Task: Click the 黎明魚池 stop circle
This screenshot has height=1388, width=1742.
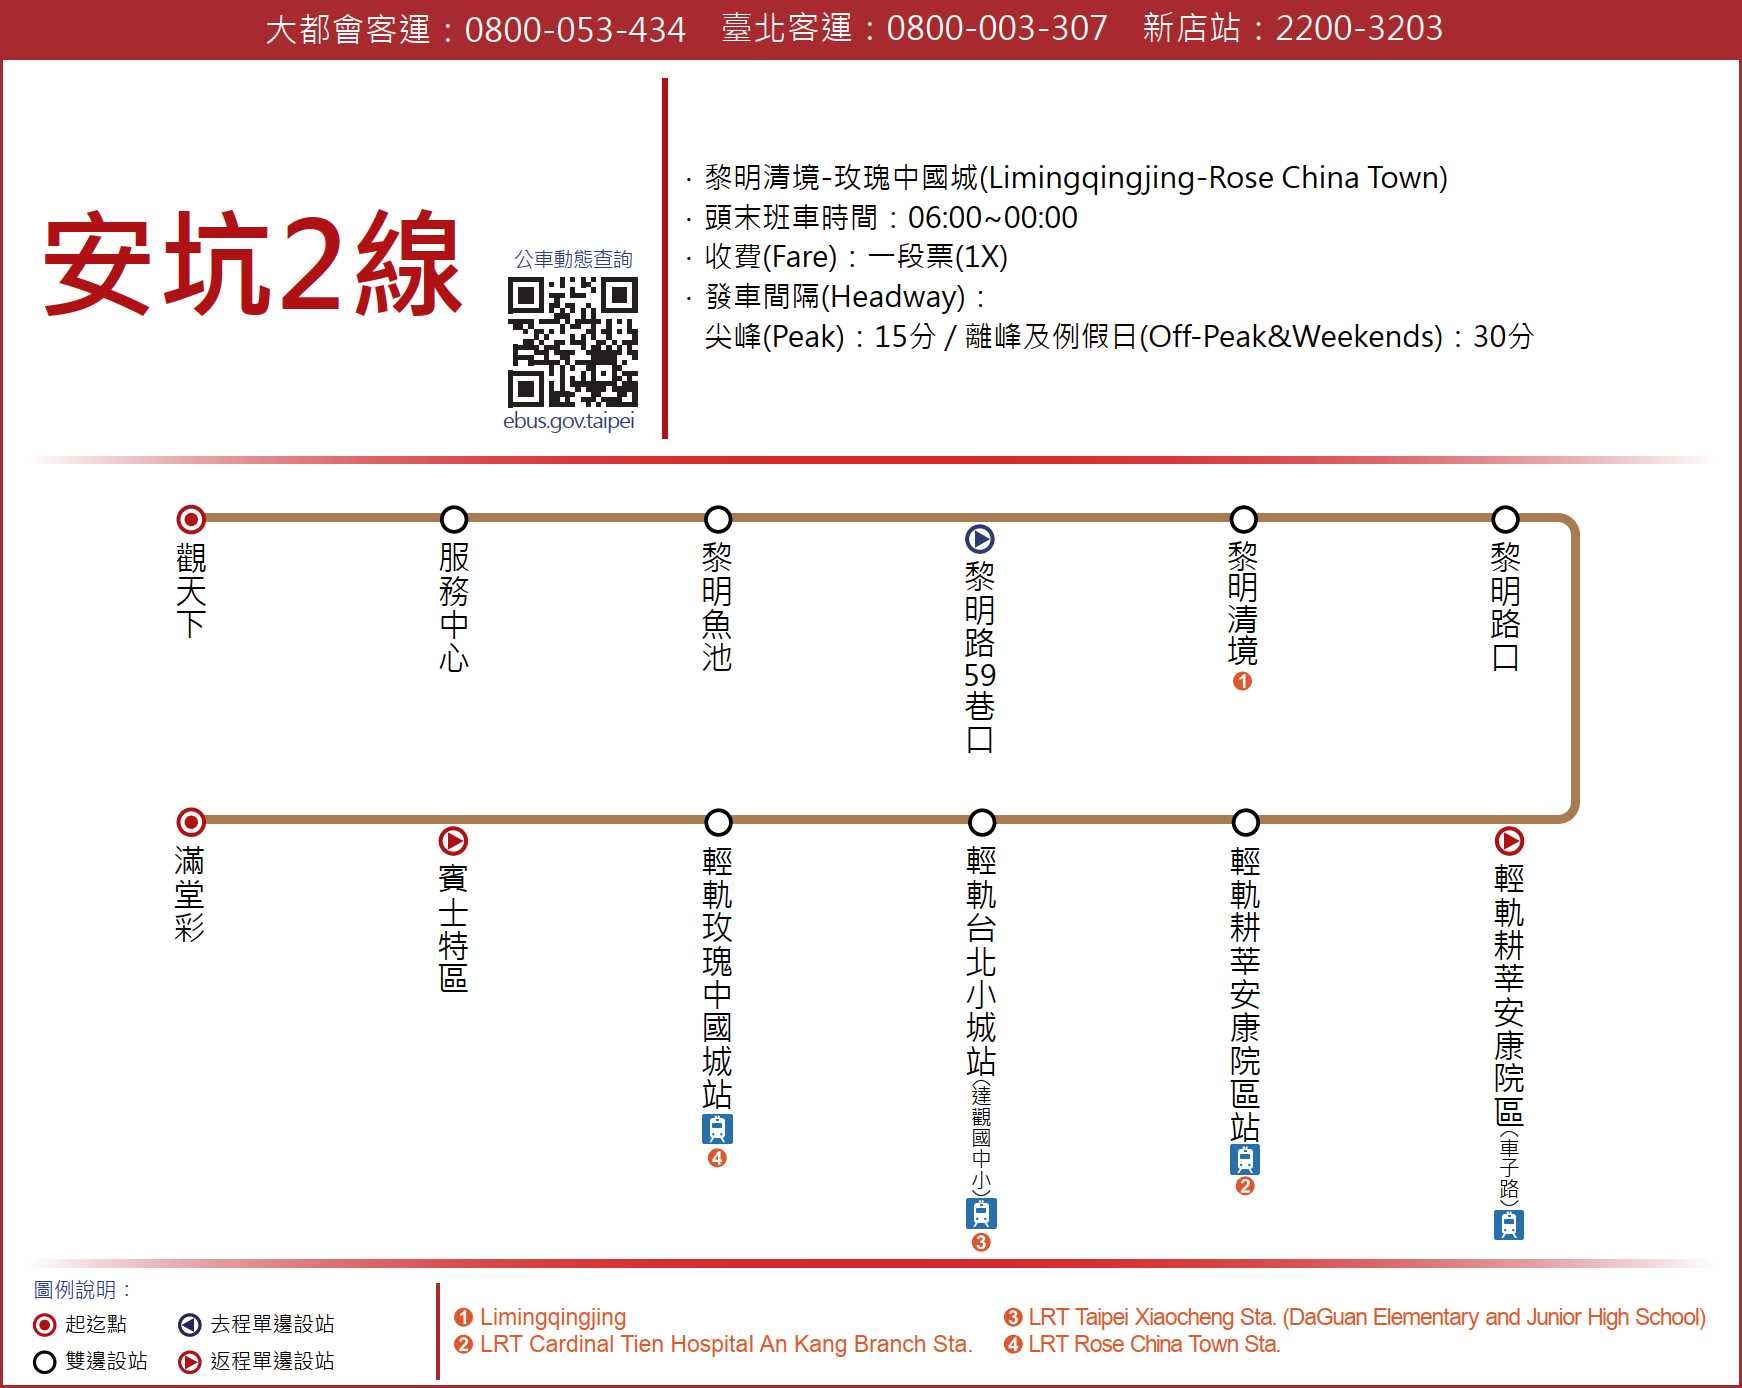Action: click(718, 519)
